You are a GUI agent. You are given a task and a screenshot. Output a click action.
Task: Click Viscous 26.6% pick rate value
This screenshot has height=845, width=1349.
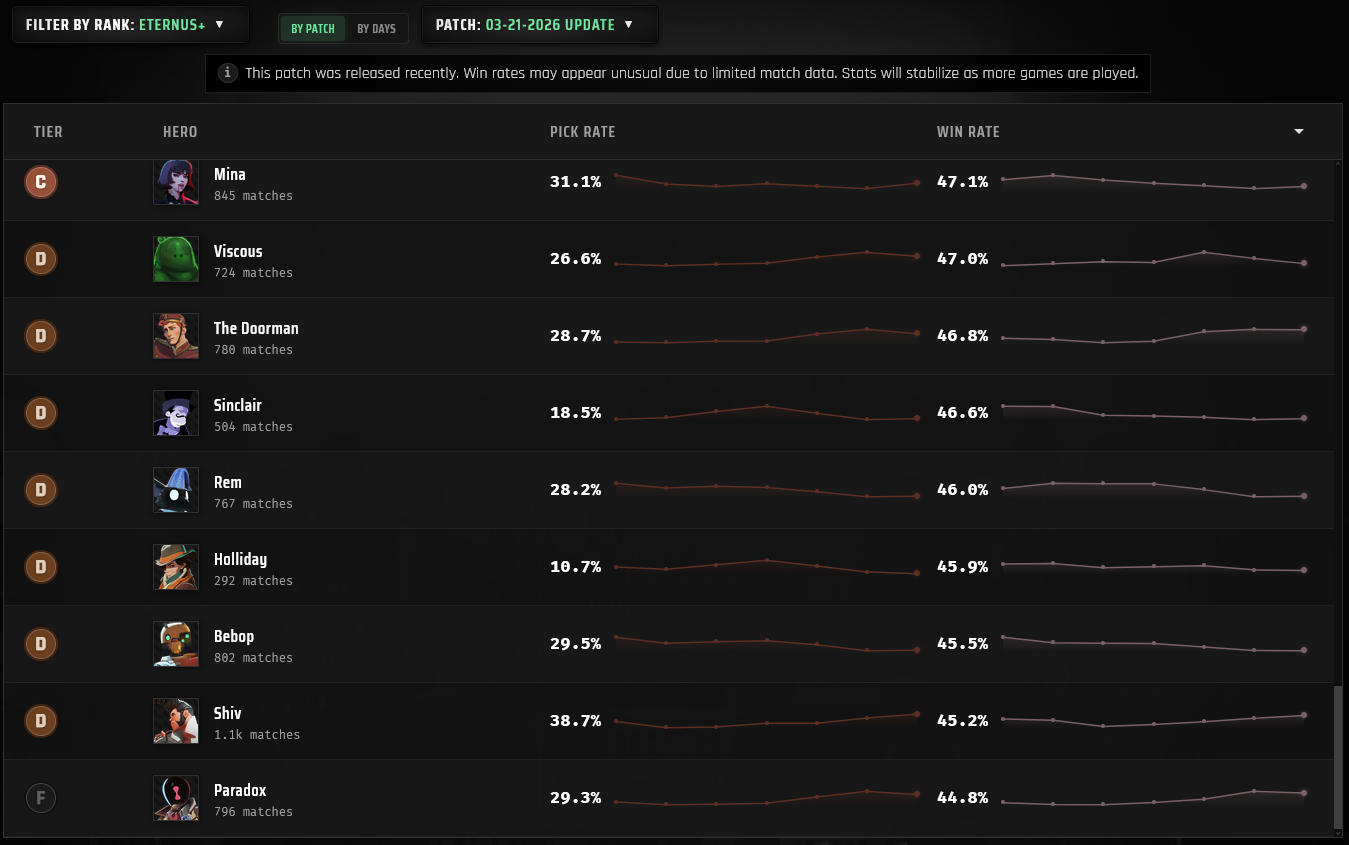click(x=576, y=259)
